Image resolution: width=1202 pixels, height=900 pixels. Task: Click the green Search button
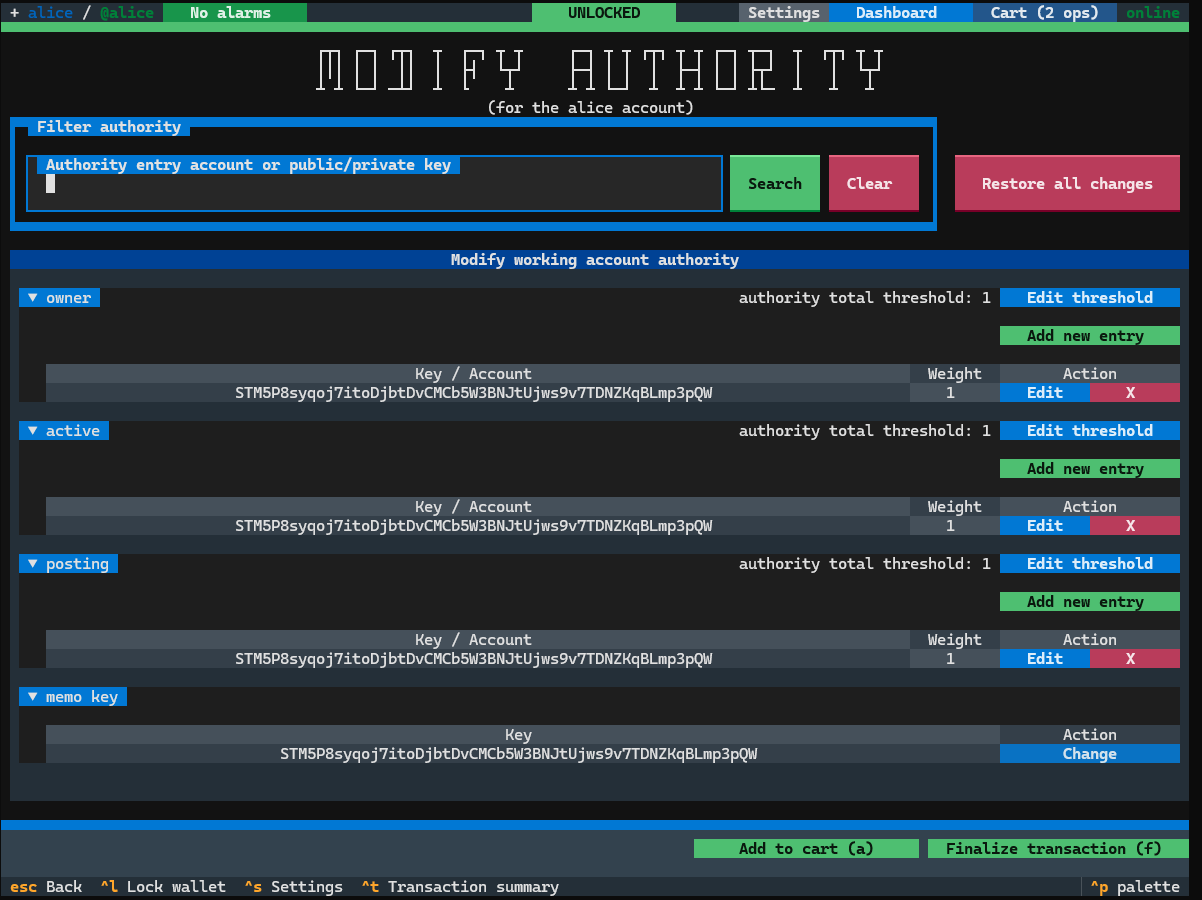tap(775, 184)
